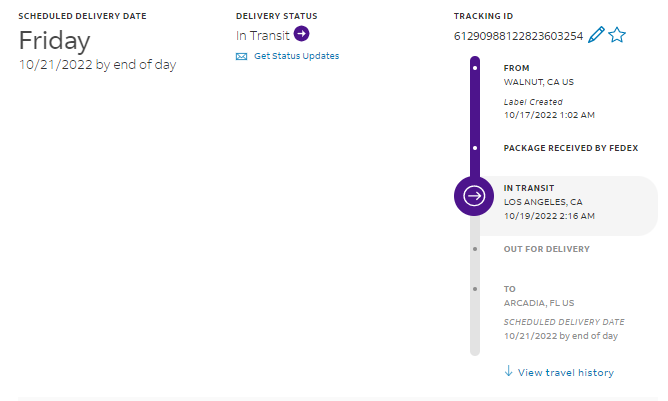The width and height of the screenshot is (668, 401).
Task: Click the down arrow by travel history
Action: (x=509, y=372)
